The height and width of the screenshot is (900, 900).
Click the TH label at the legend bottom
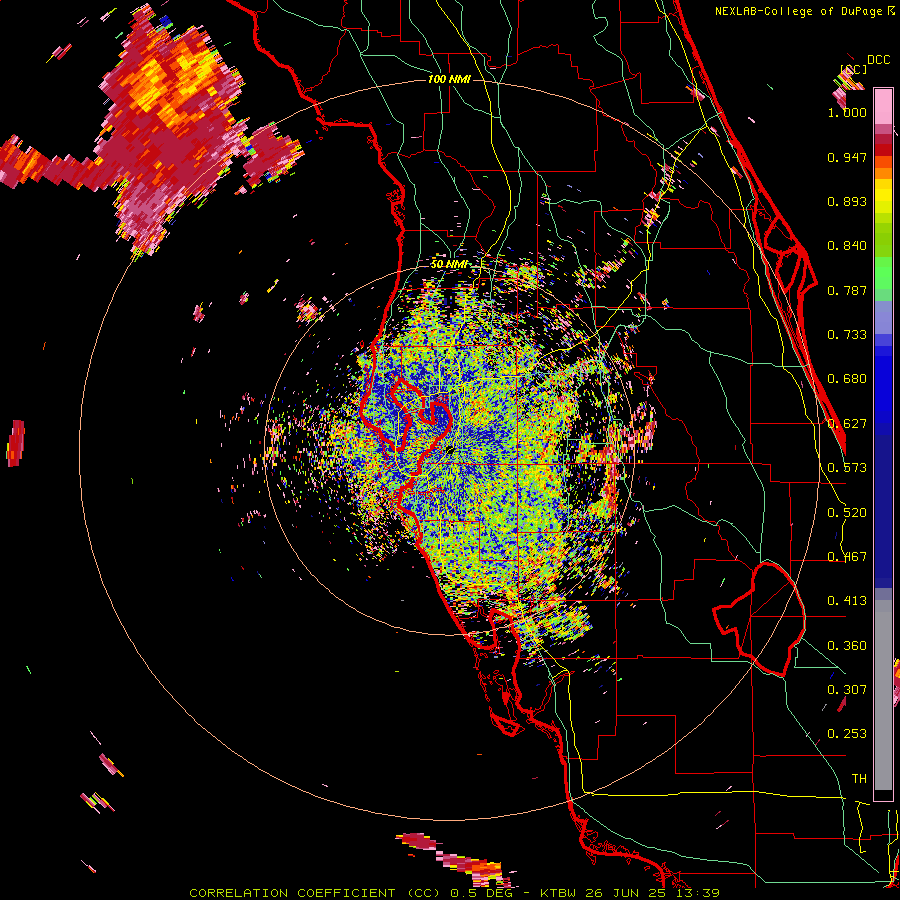coord(859,779)
